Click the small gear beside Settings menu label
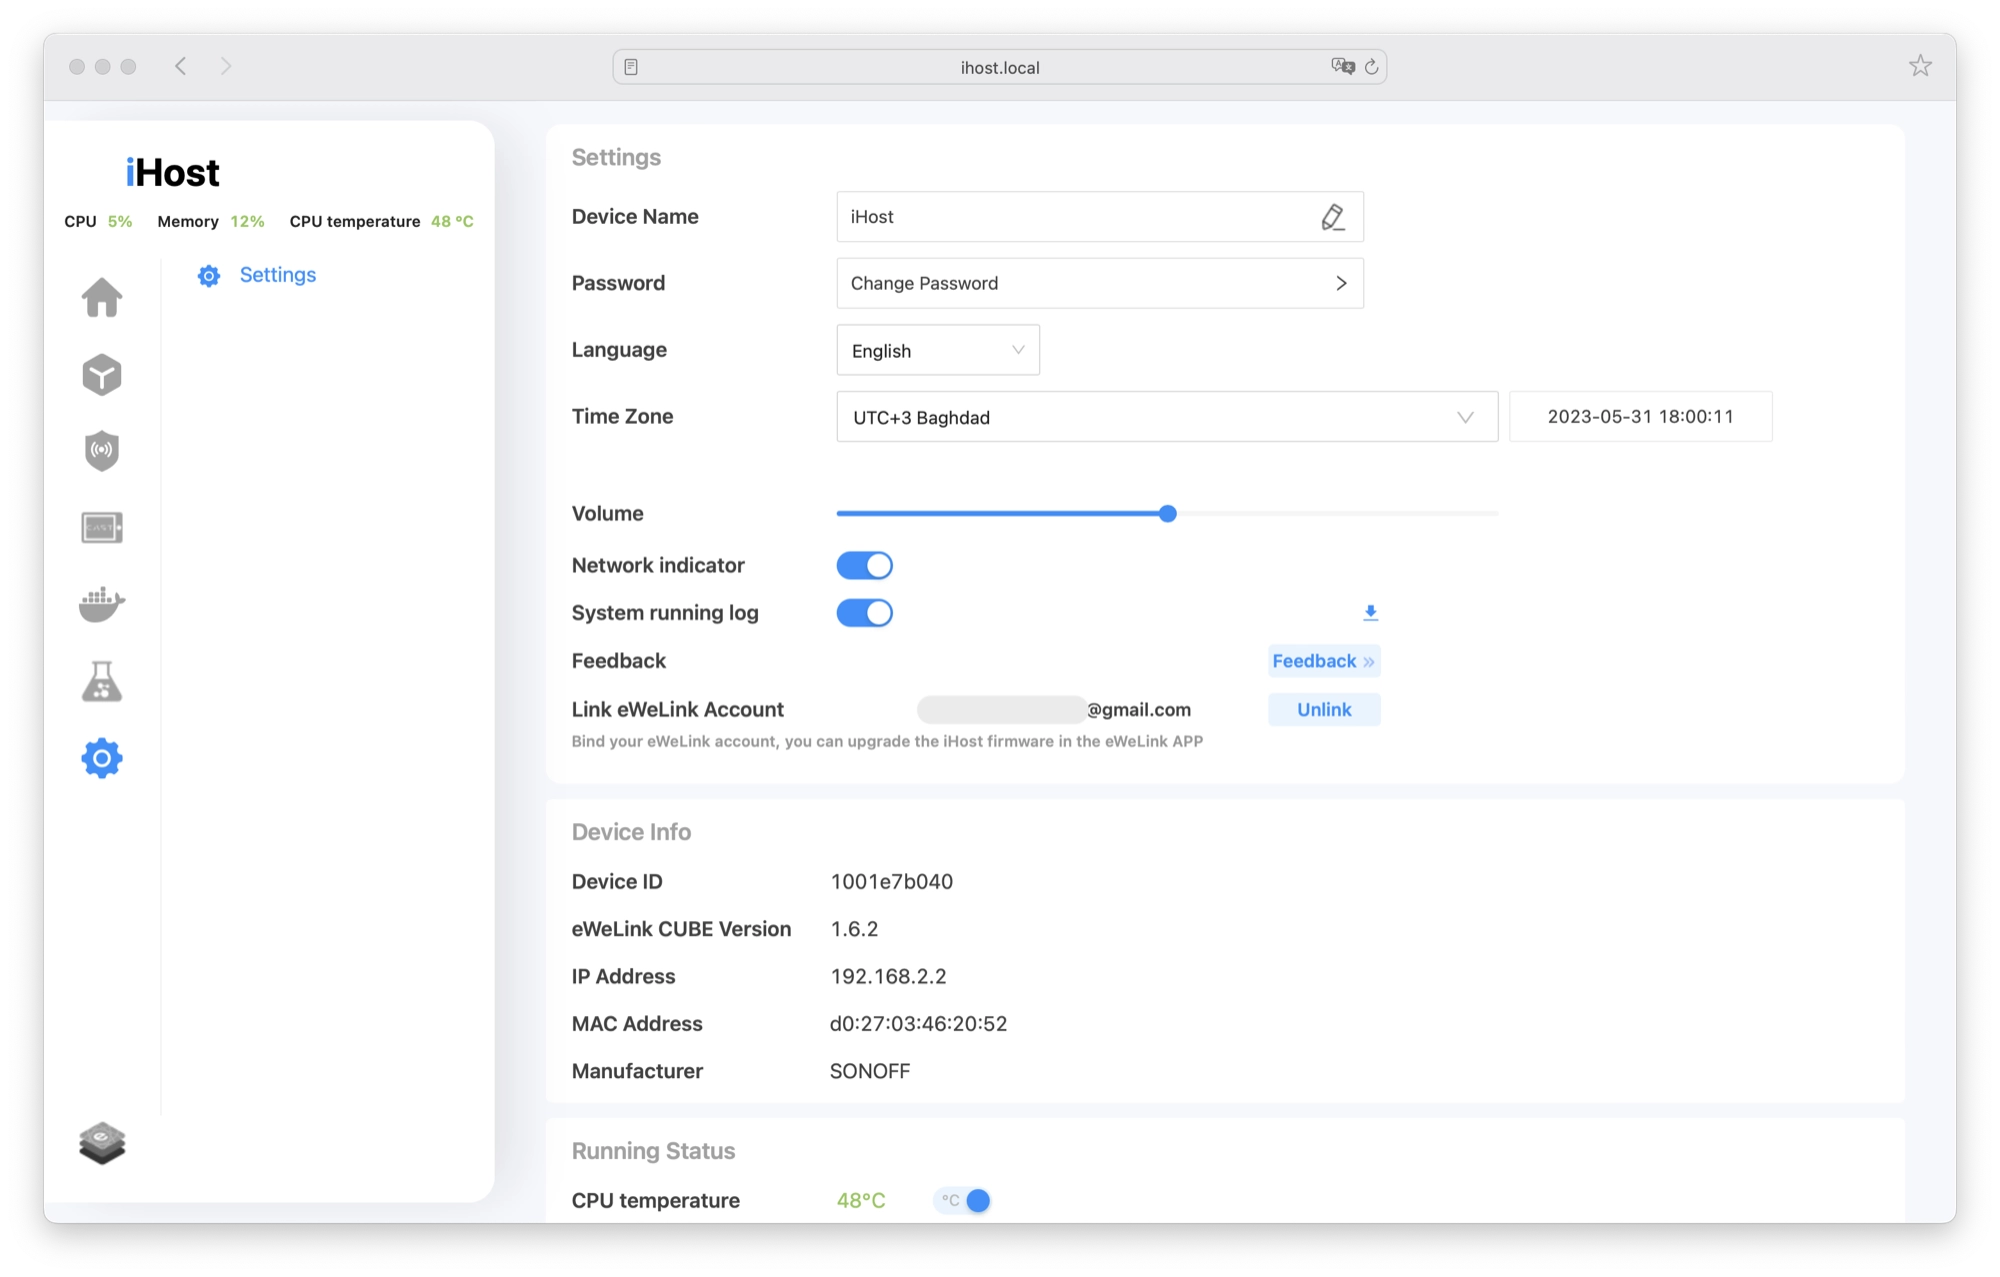The image size is (2000, 1277). 209,276
